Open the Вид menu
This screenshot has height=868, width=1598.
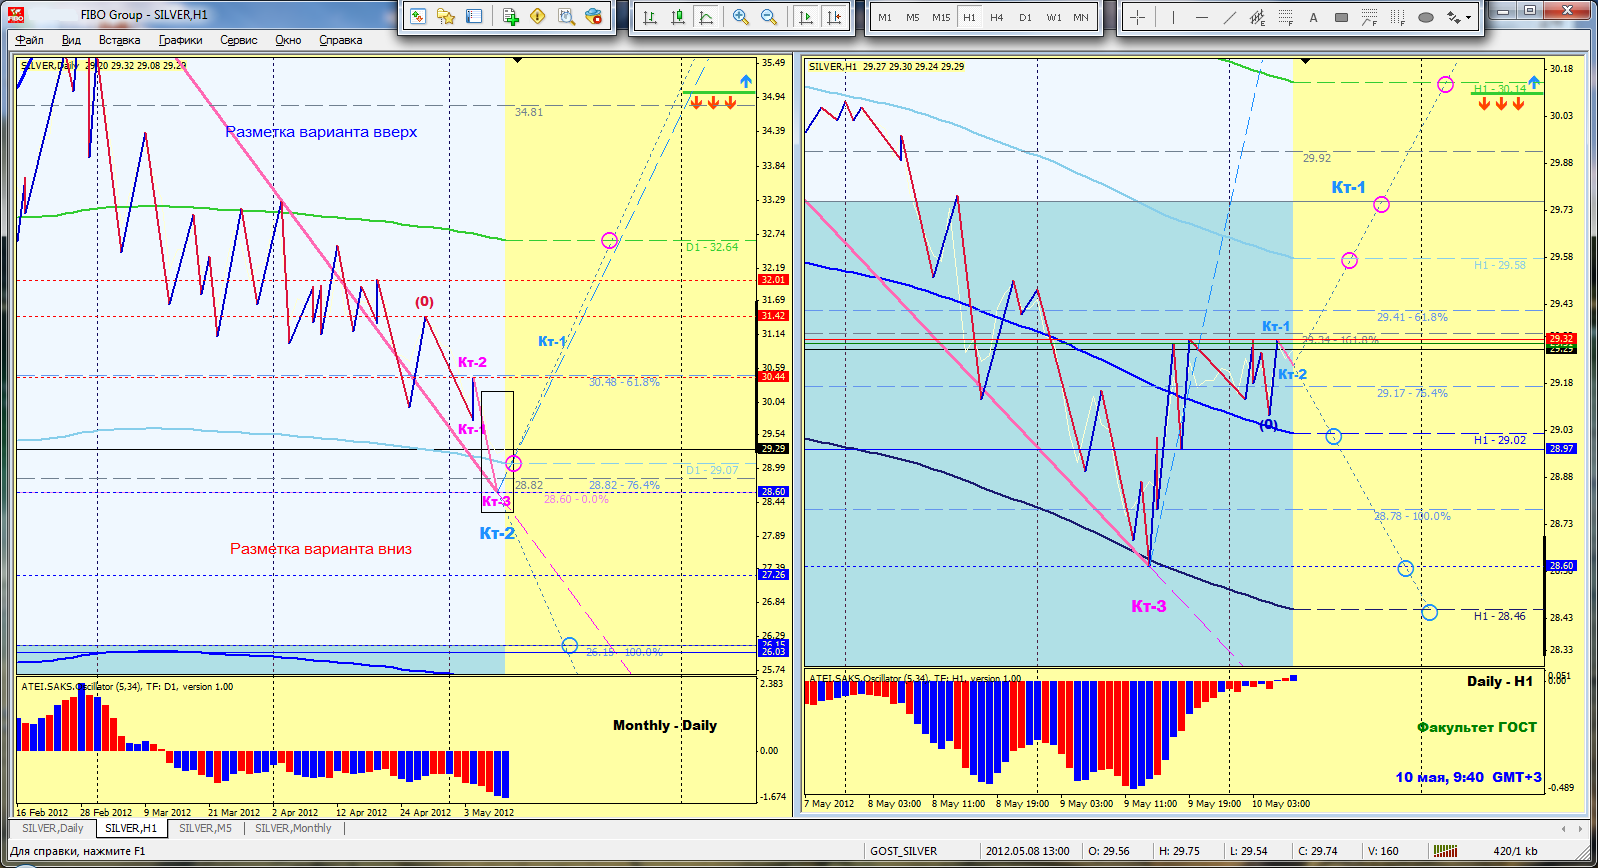pyautogui.click(x=71, y=40)
